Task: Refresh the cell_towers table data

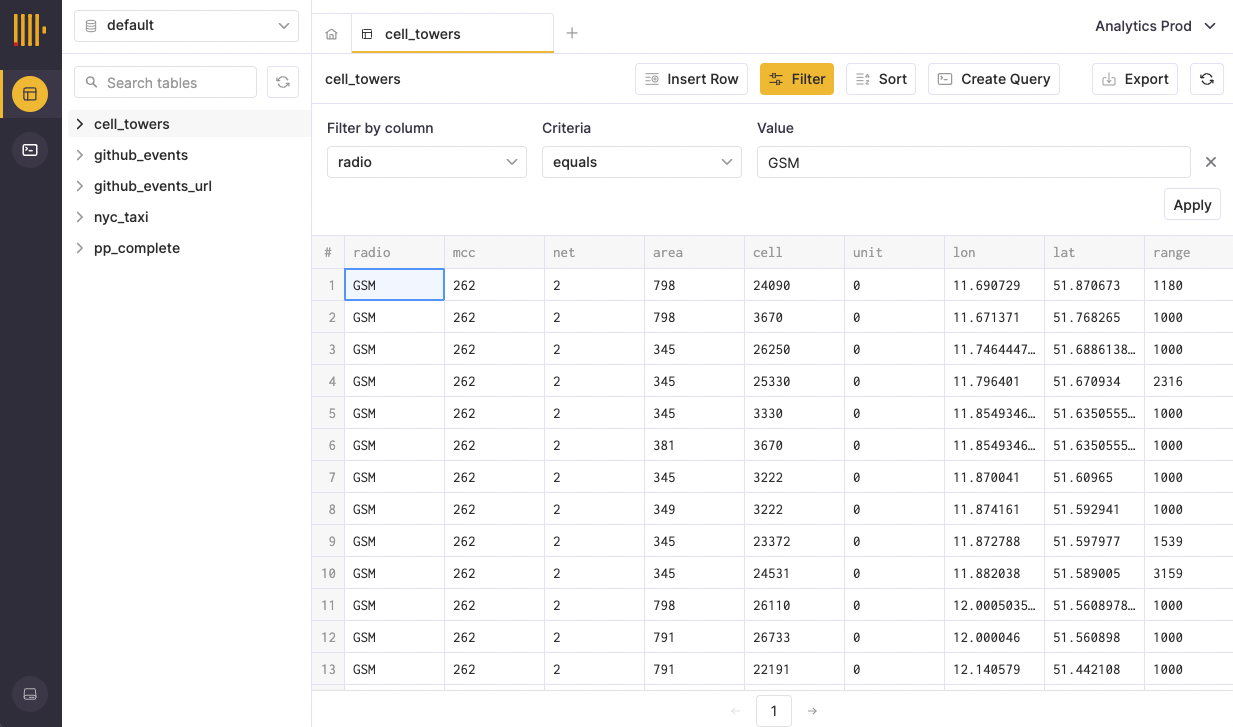Action: click(1207, 79)
